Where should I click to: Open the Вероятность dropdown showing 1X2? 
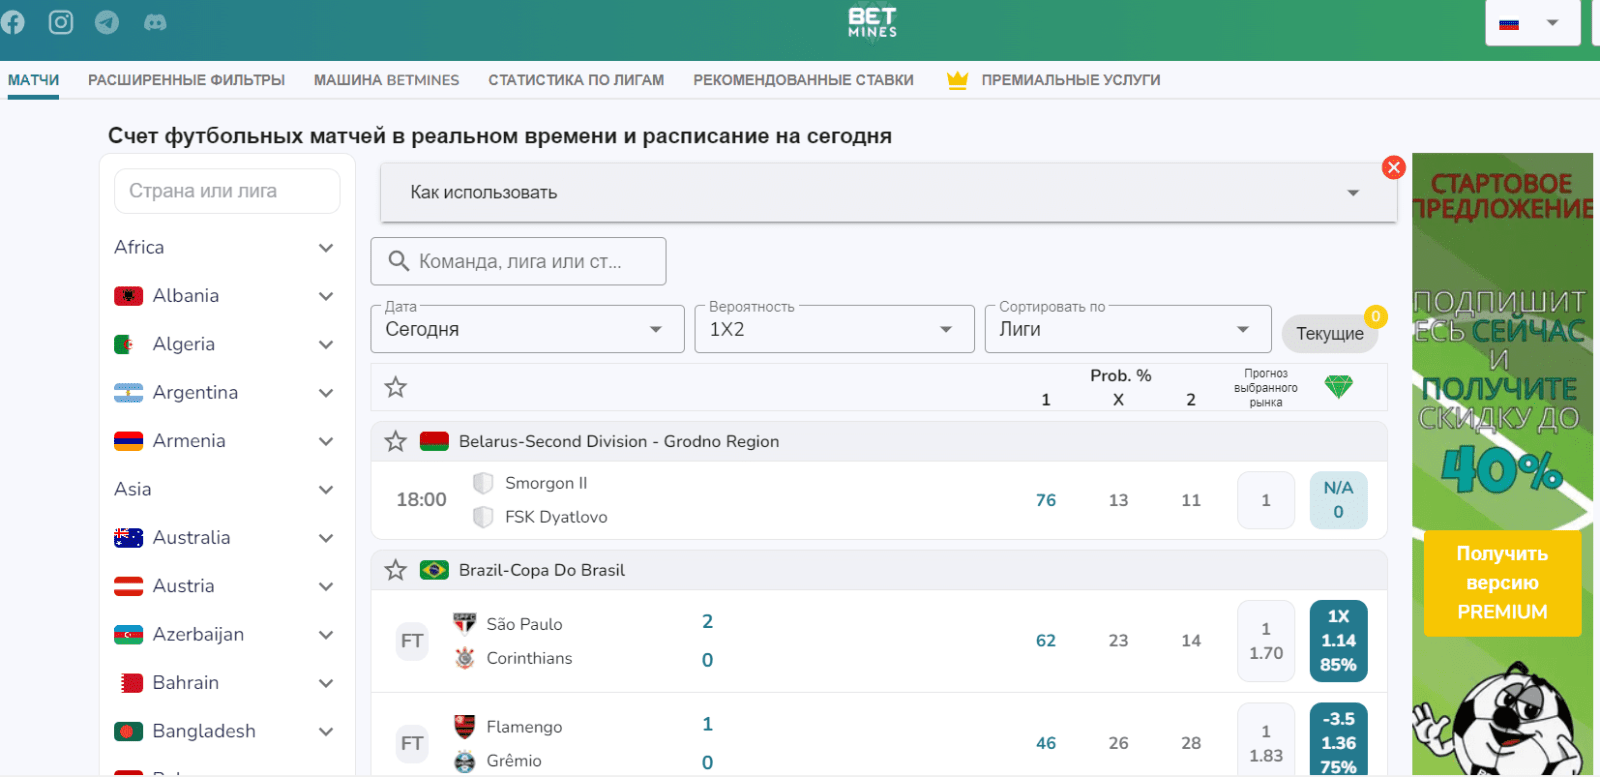(834, 329)
